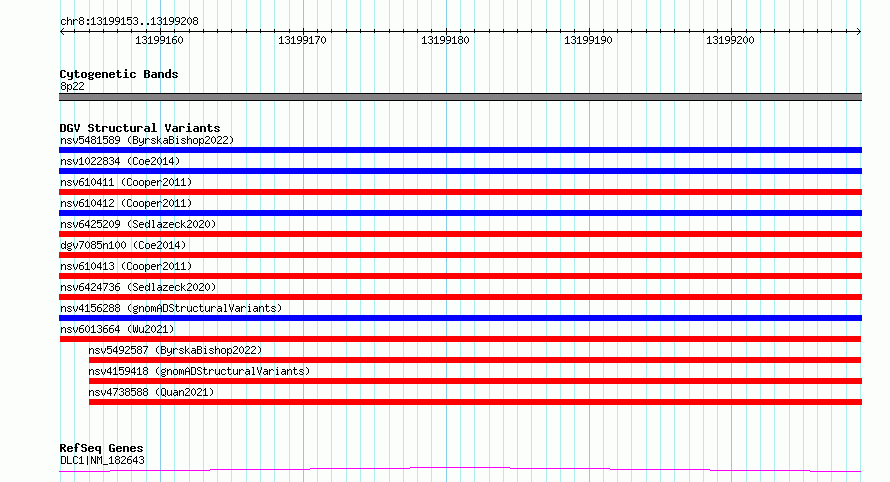Select the blue bar under nsv5481589
The width and height of the screenshot is (890, 482).
(x=460, y=150)
